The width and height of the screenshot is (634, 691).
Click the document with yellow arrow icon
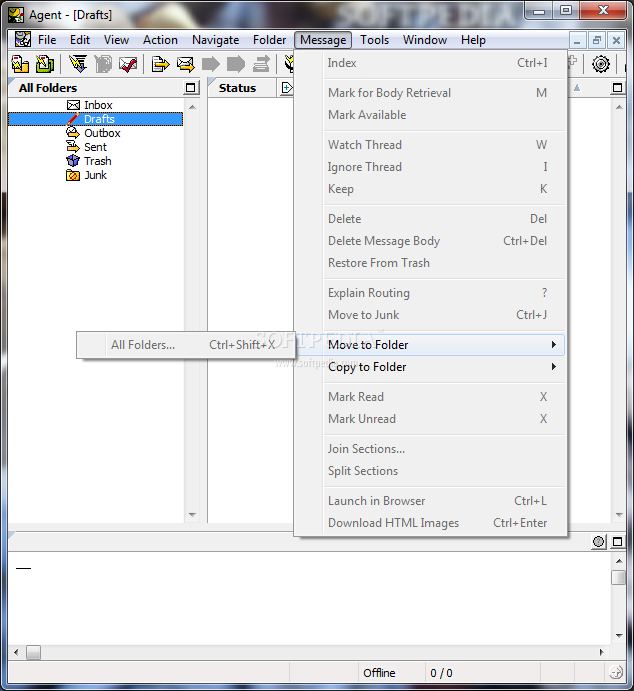coord(160,64)
